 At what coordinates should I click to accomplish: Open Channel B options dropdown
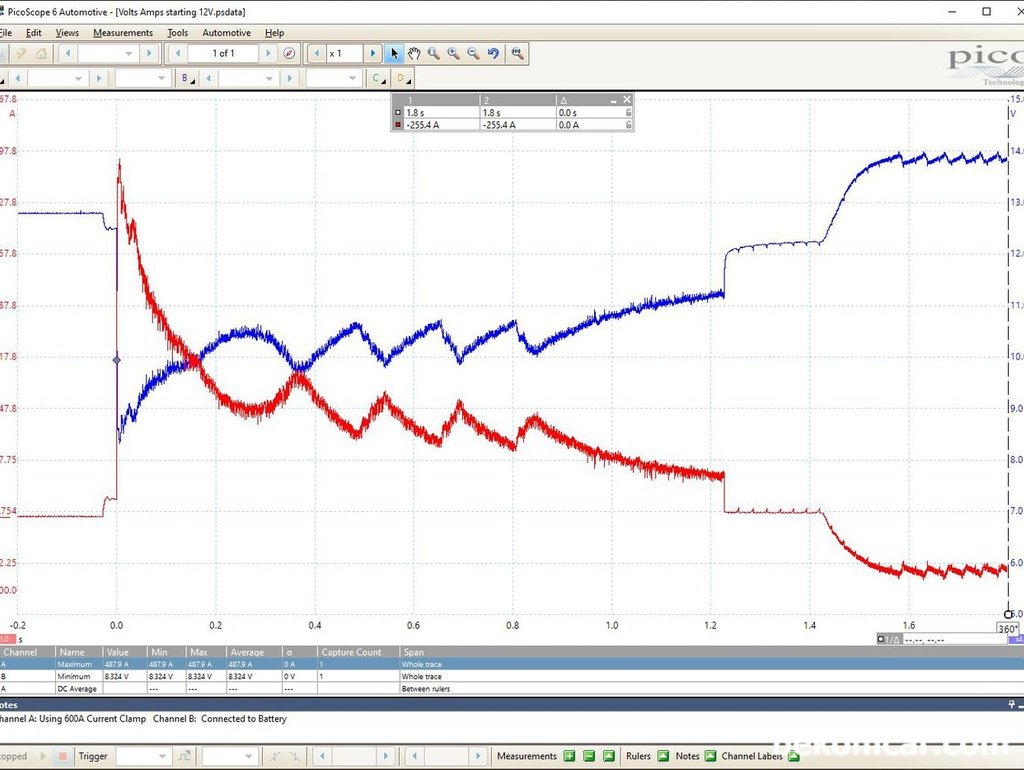187,78
